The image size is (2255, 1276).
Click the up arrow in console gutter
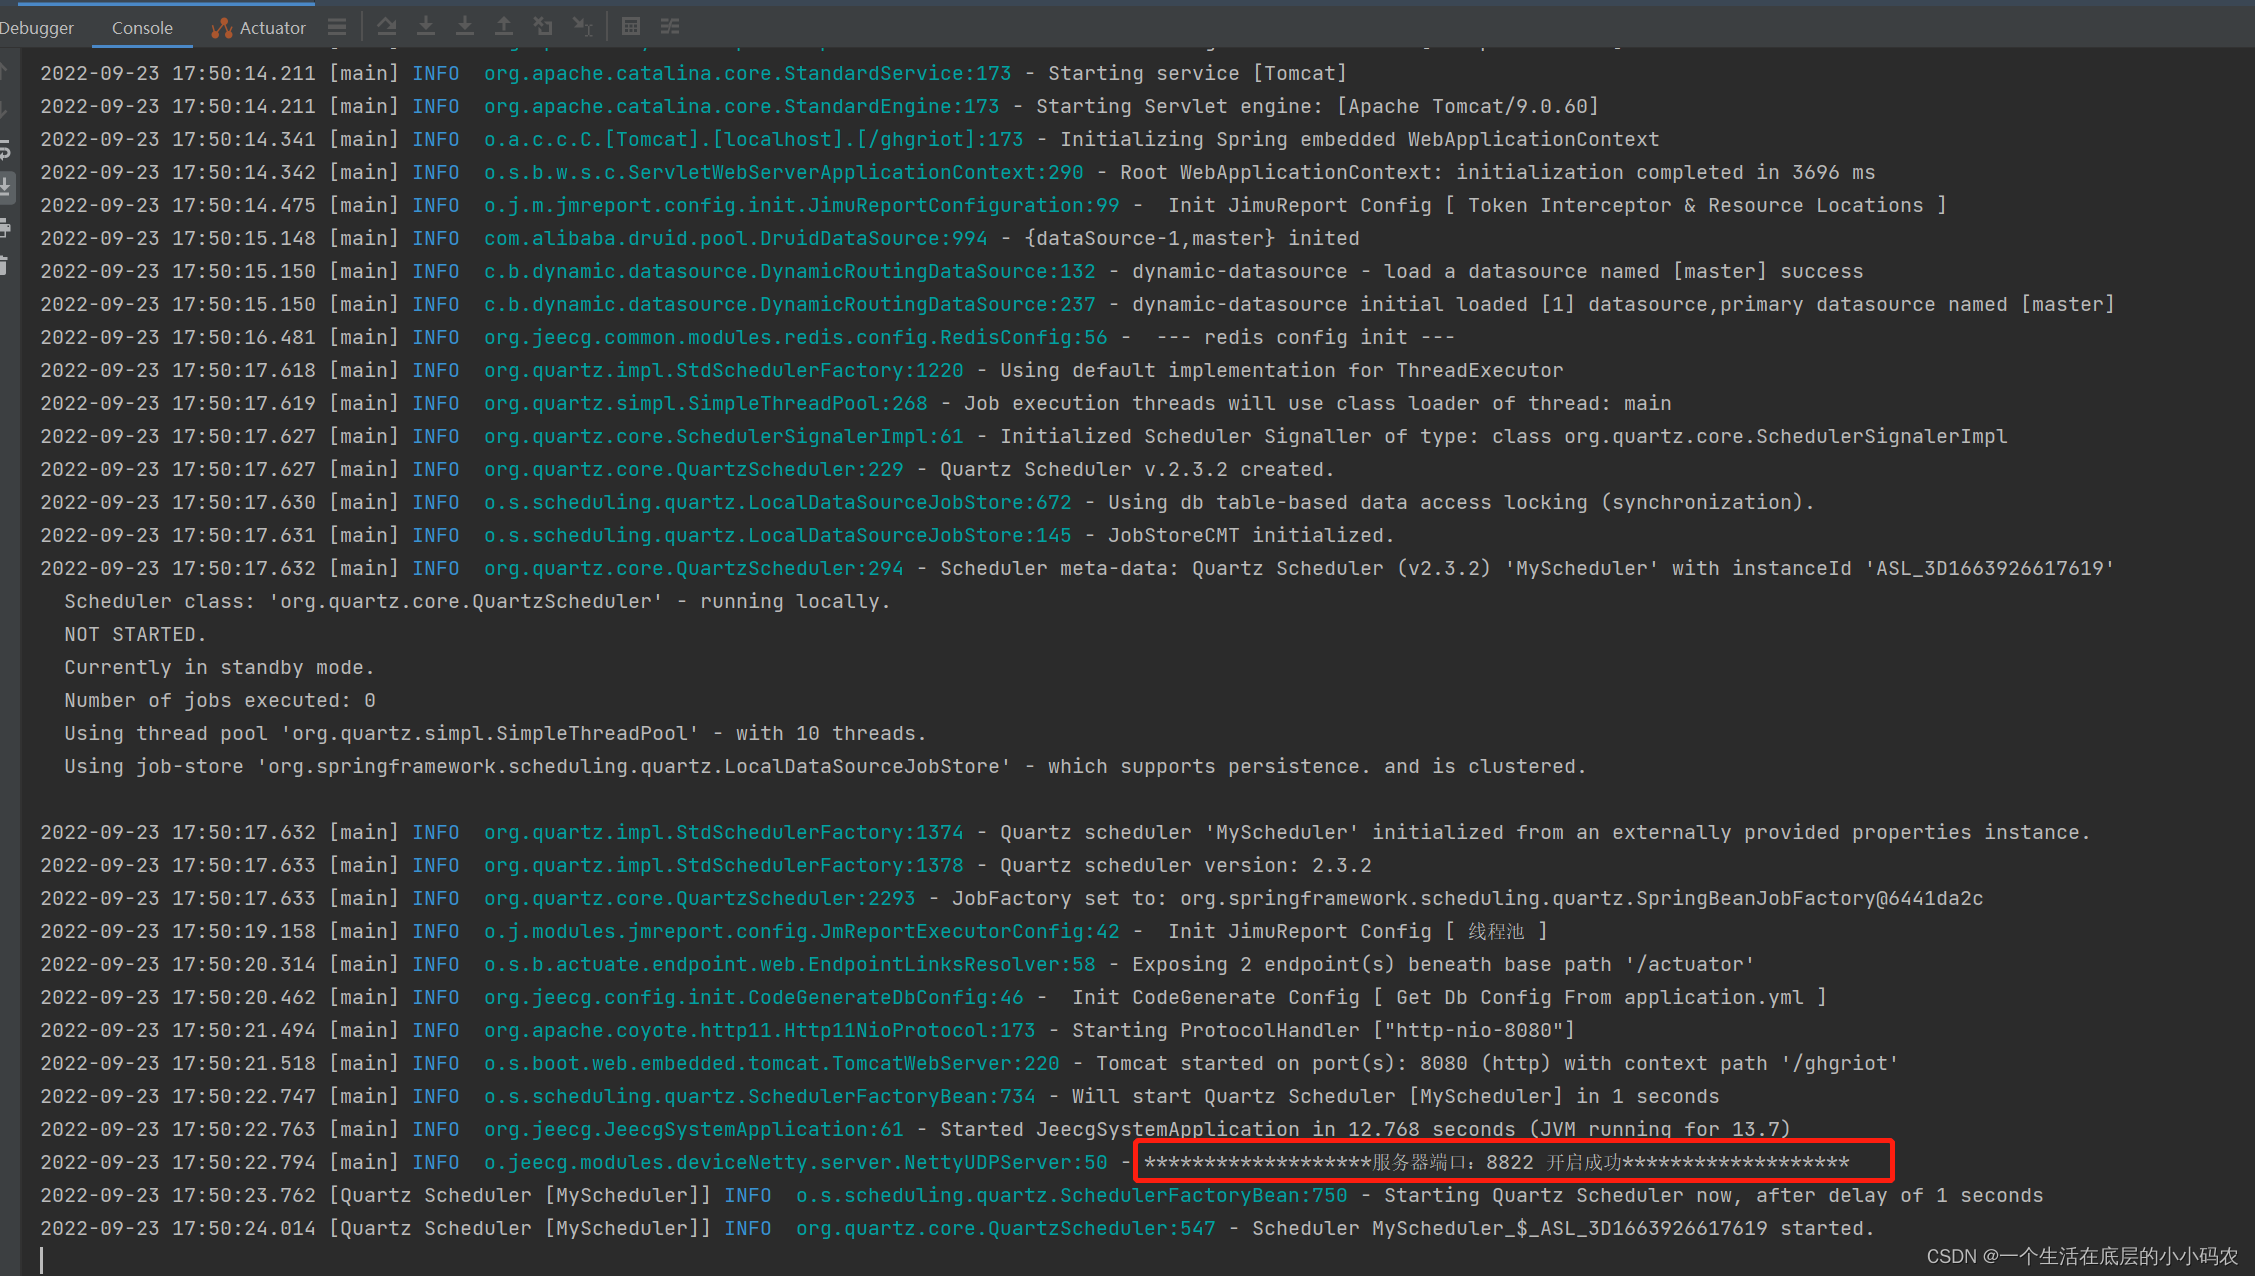pyautogui.click(x=5, y=72)
